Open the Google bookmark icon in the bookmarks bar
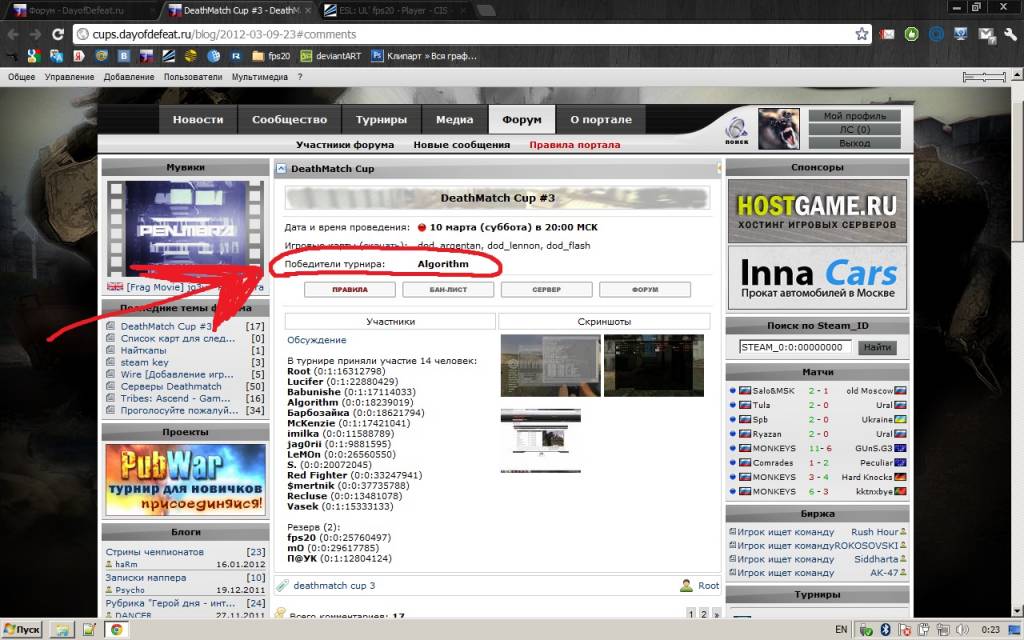This screenshot has width=1024, height=640. click(34, 56)
